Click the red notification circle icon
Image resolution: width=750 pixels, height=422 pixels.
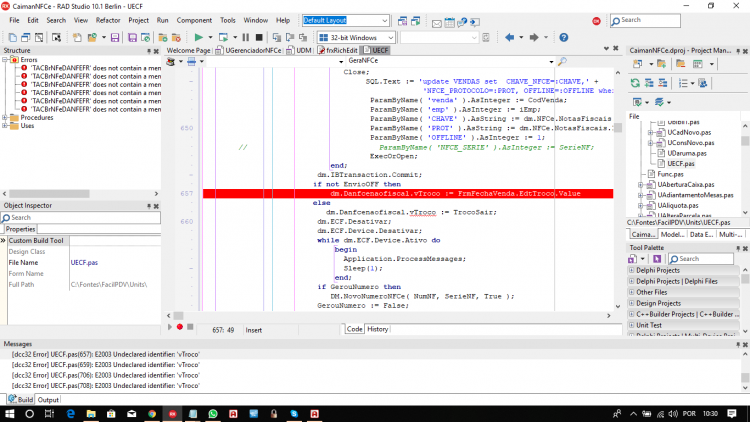point(596,21)
